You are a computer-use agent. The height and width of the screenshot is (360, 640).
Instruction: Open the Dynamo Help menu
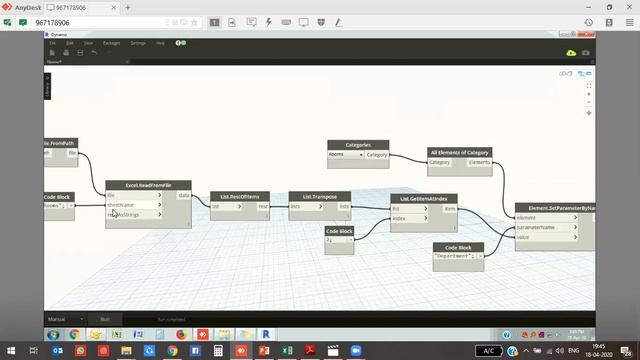click(x=160, y=43)
